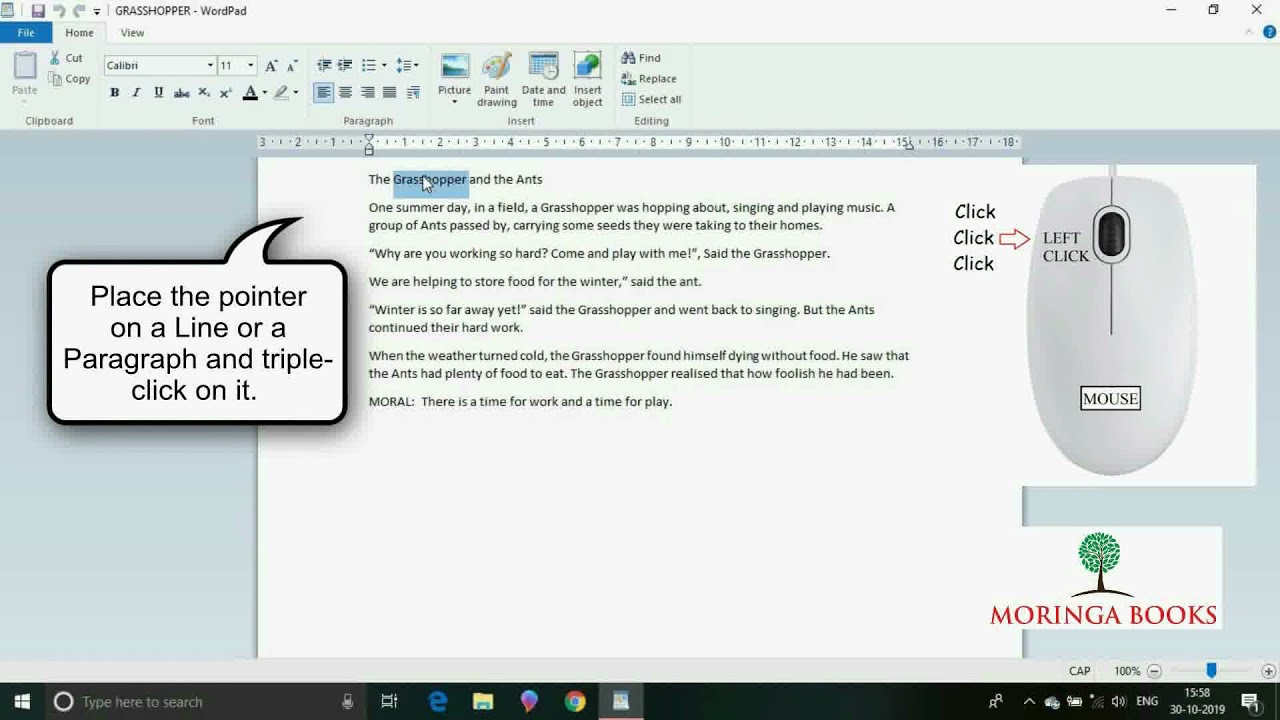
Task: Toggle Strikethrough formatting
Action: (181, 93)
